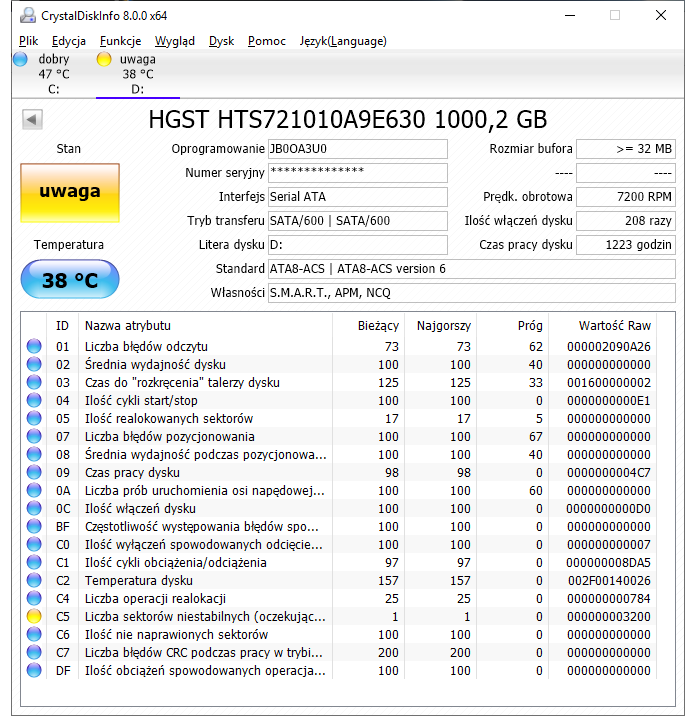This screenshot has height=716, width=696.
Task: Click the 'Wartość Raw' column header
Action: click(x=614, y=326)
